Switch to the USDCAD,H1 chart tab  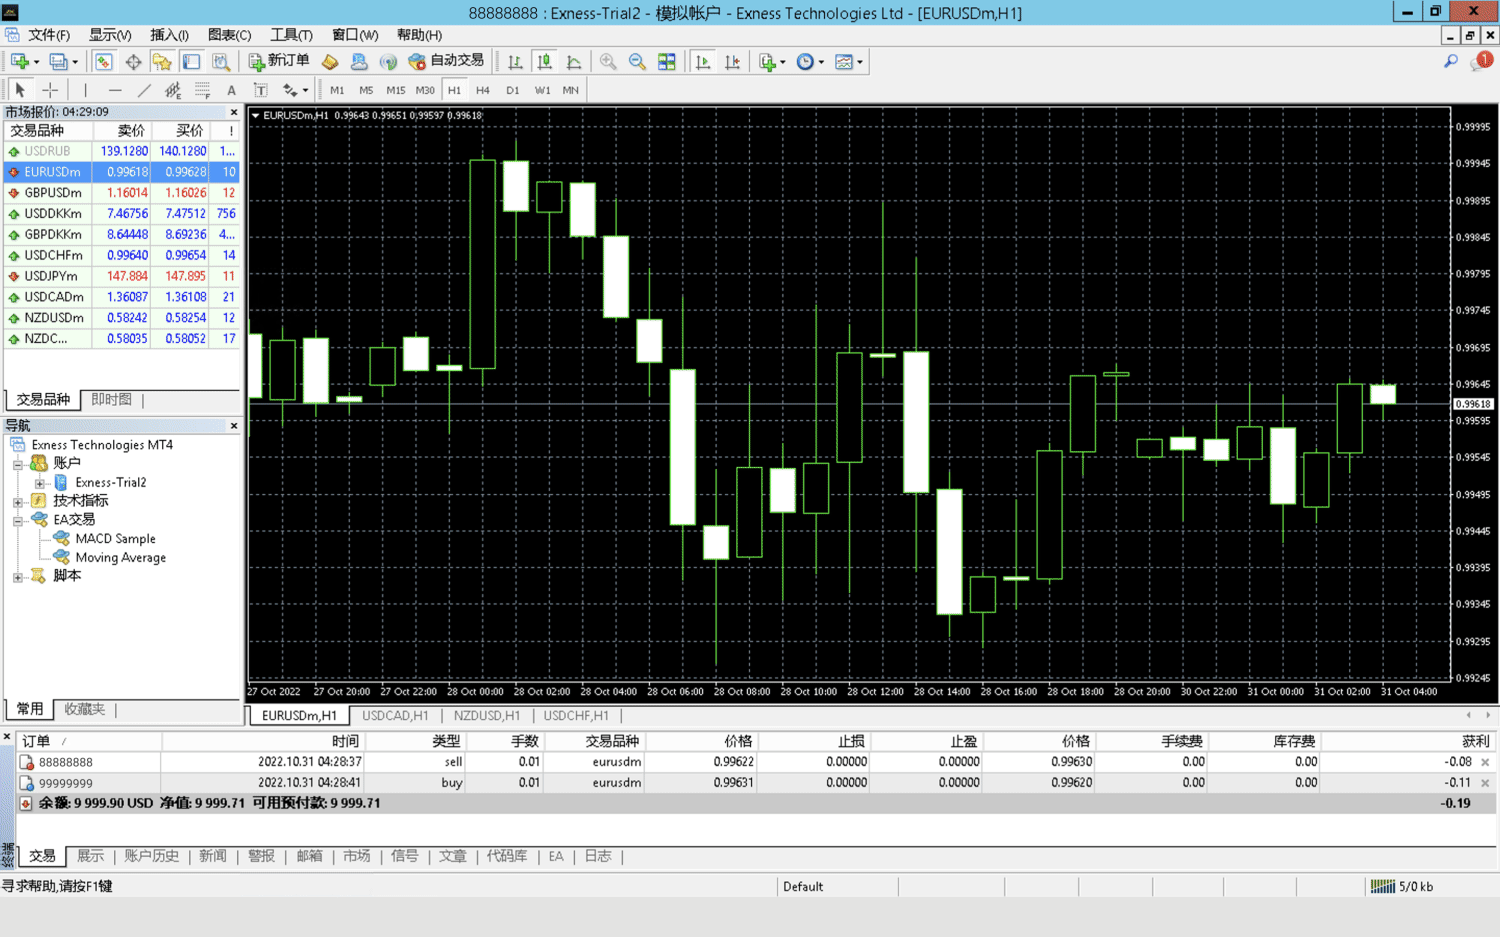(395, 716)
